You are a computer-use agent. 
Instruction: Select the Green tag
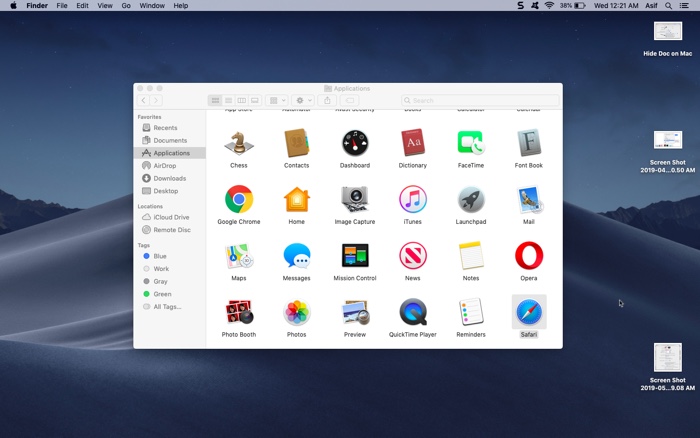[170, 294]
